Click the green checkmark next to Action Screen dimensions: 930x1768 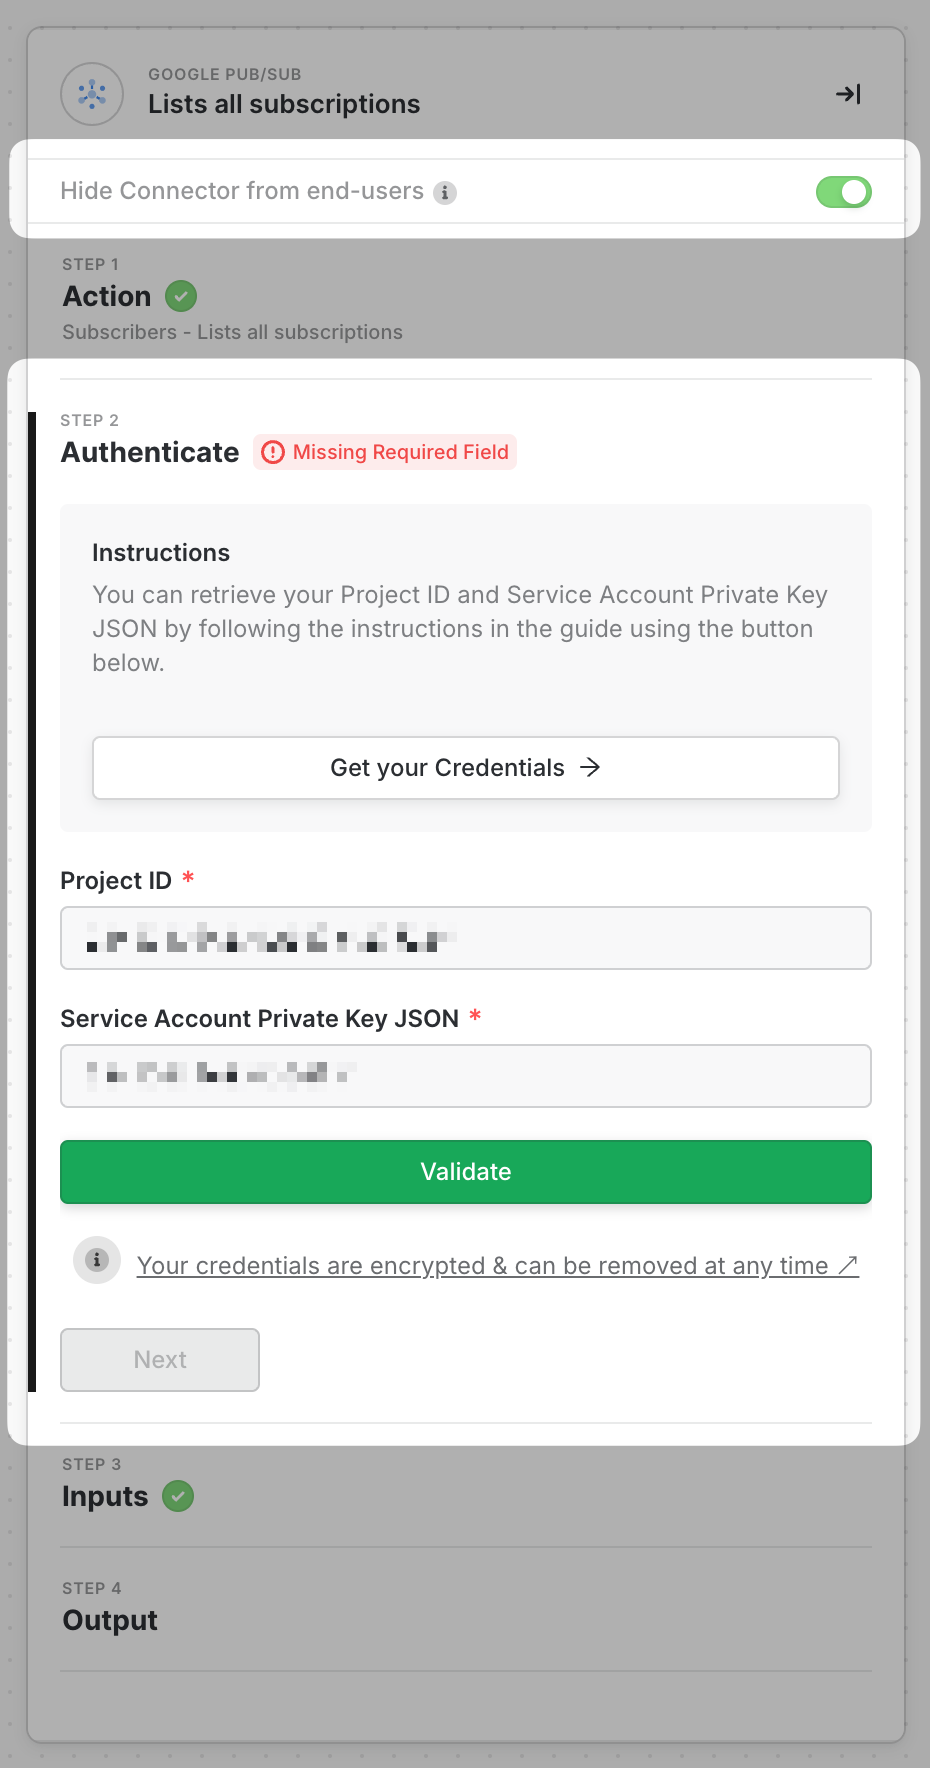(181, 296)
